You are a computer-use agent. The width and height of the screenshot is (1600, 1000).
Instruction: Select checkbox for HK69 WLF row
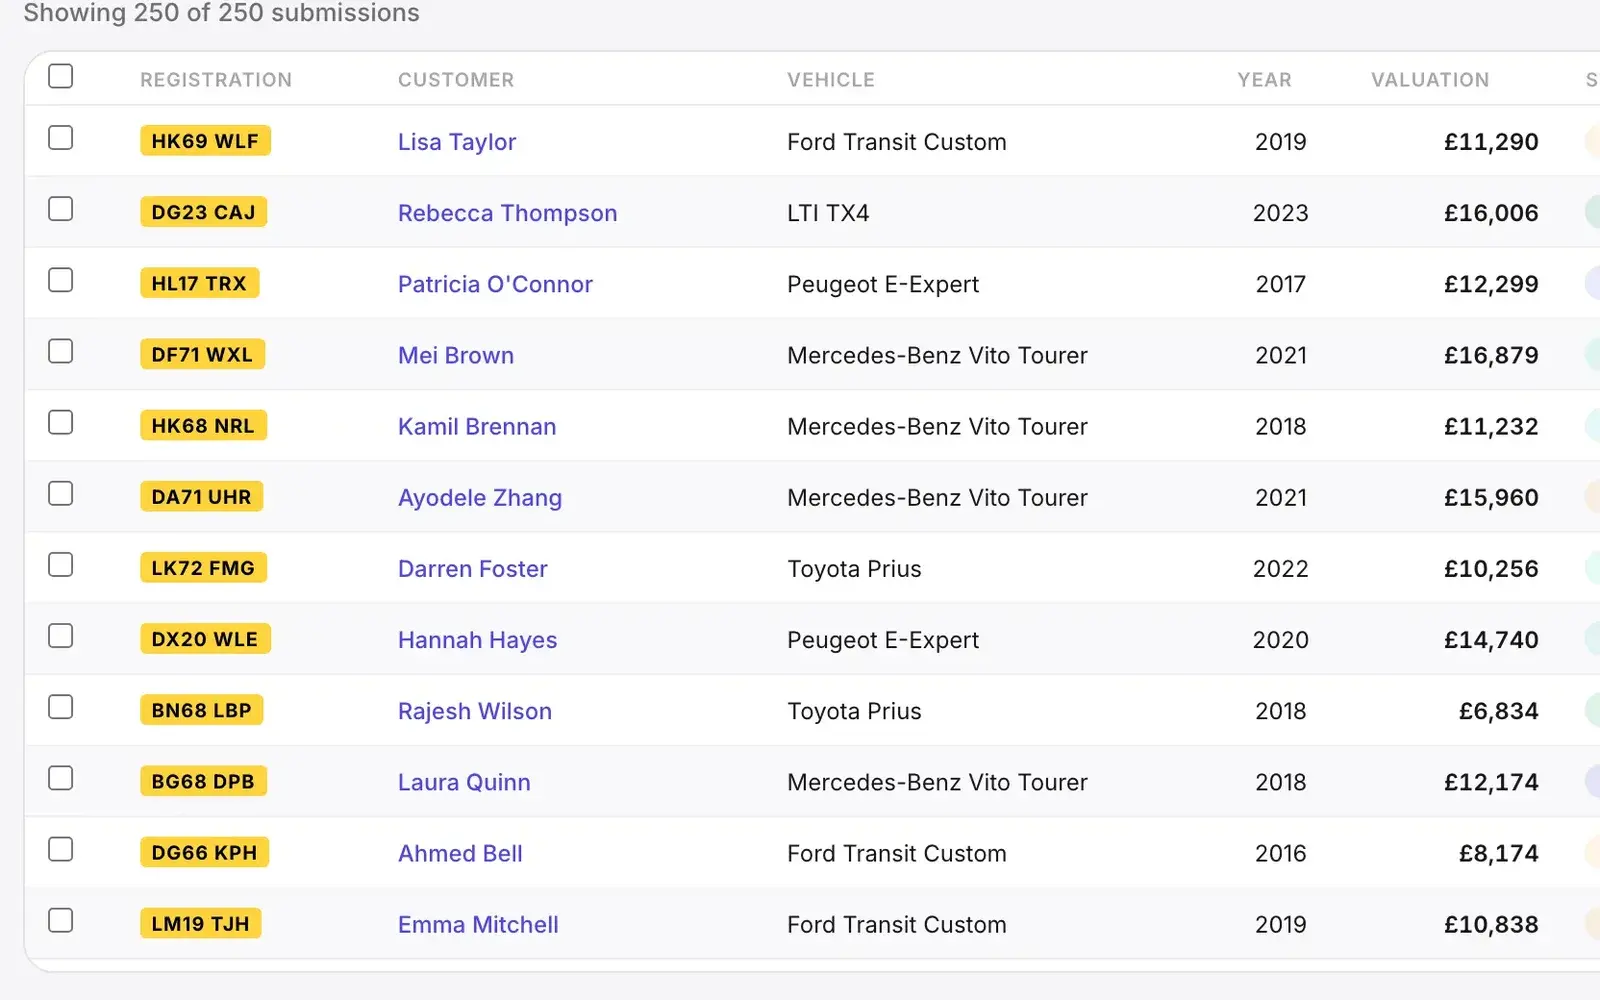point(61,137)
